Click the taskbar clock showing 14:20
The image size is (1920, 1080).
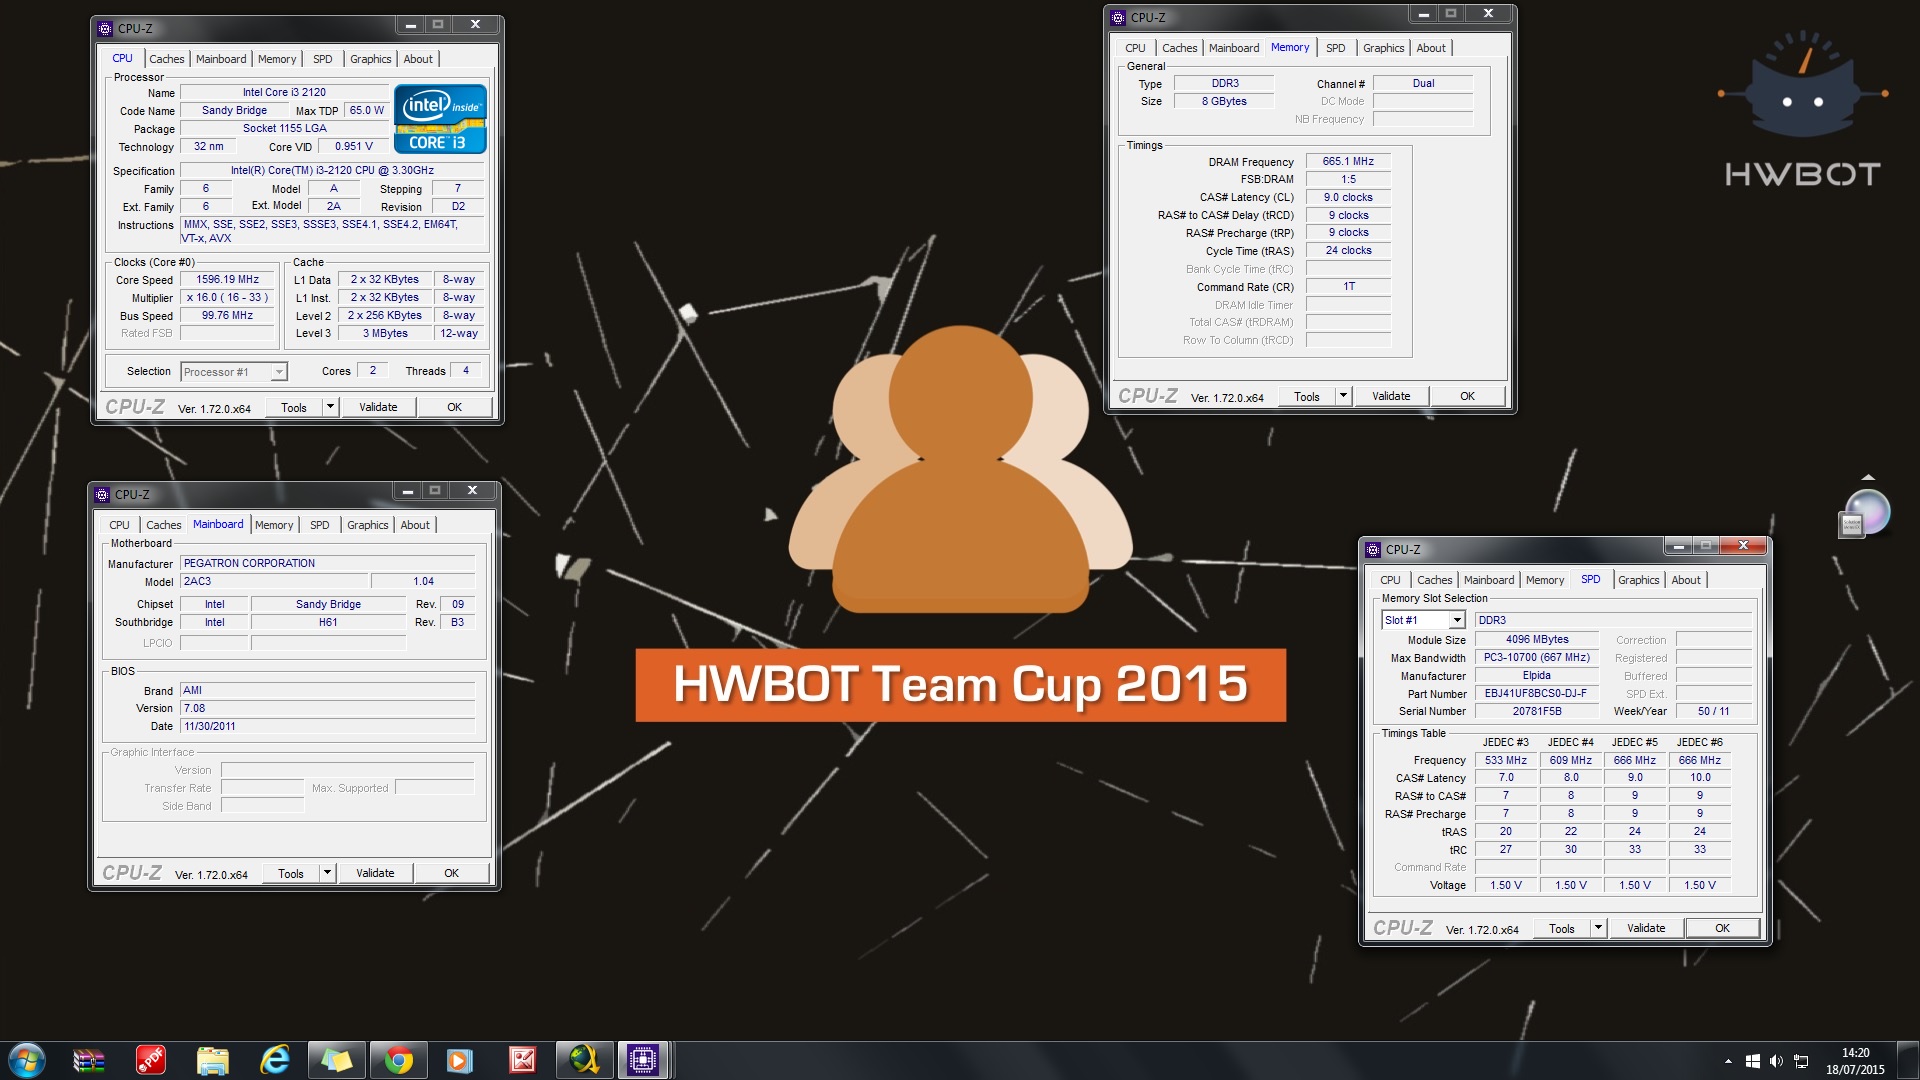[1855, 1061]
